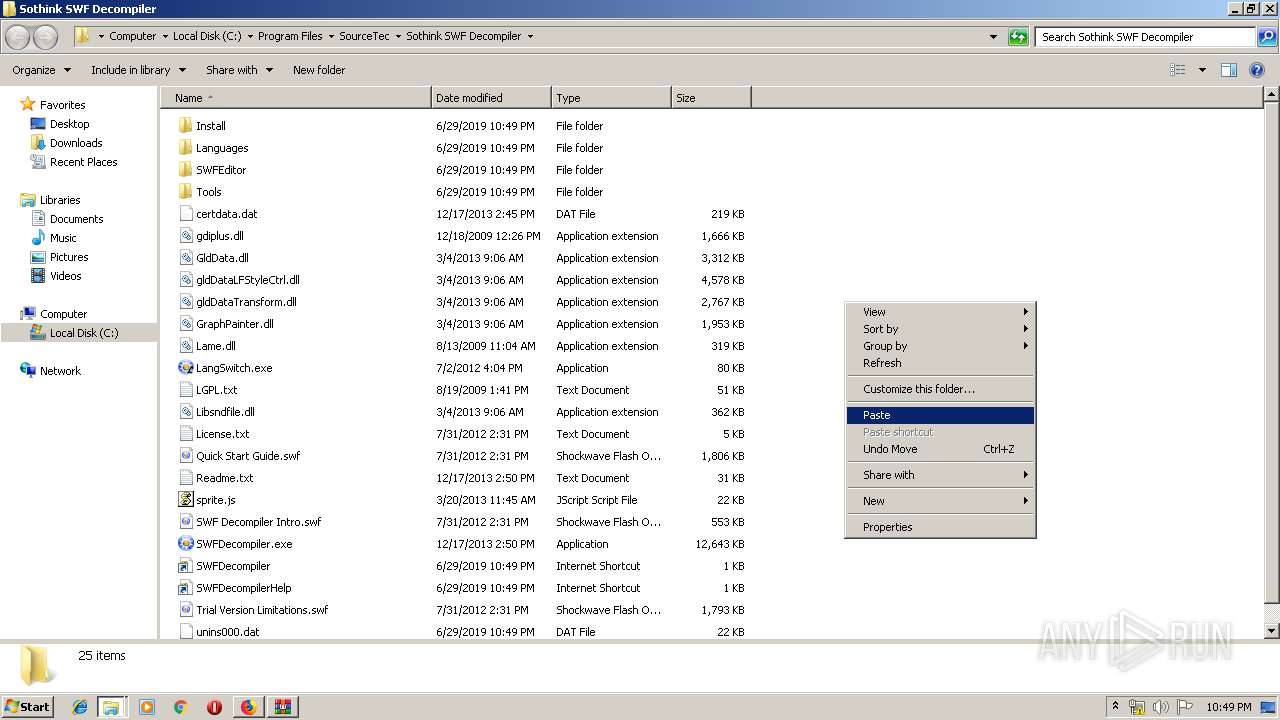Click the Start button

(27, 706)
